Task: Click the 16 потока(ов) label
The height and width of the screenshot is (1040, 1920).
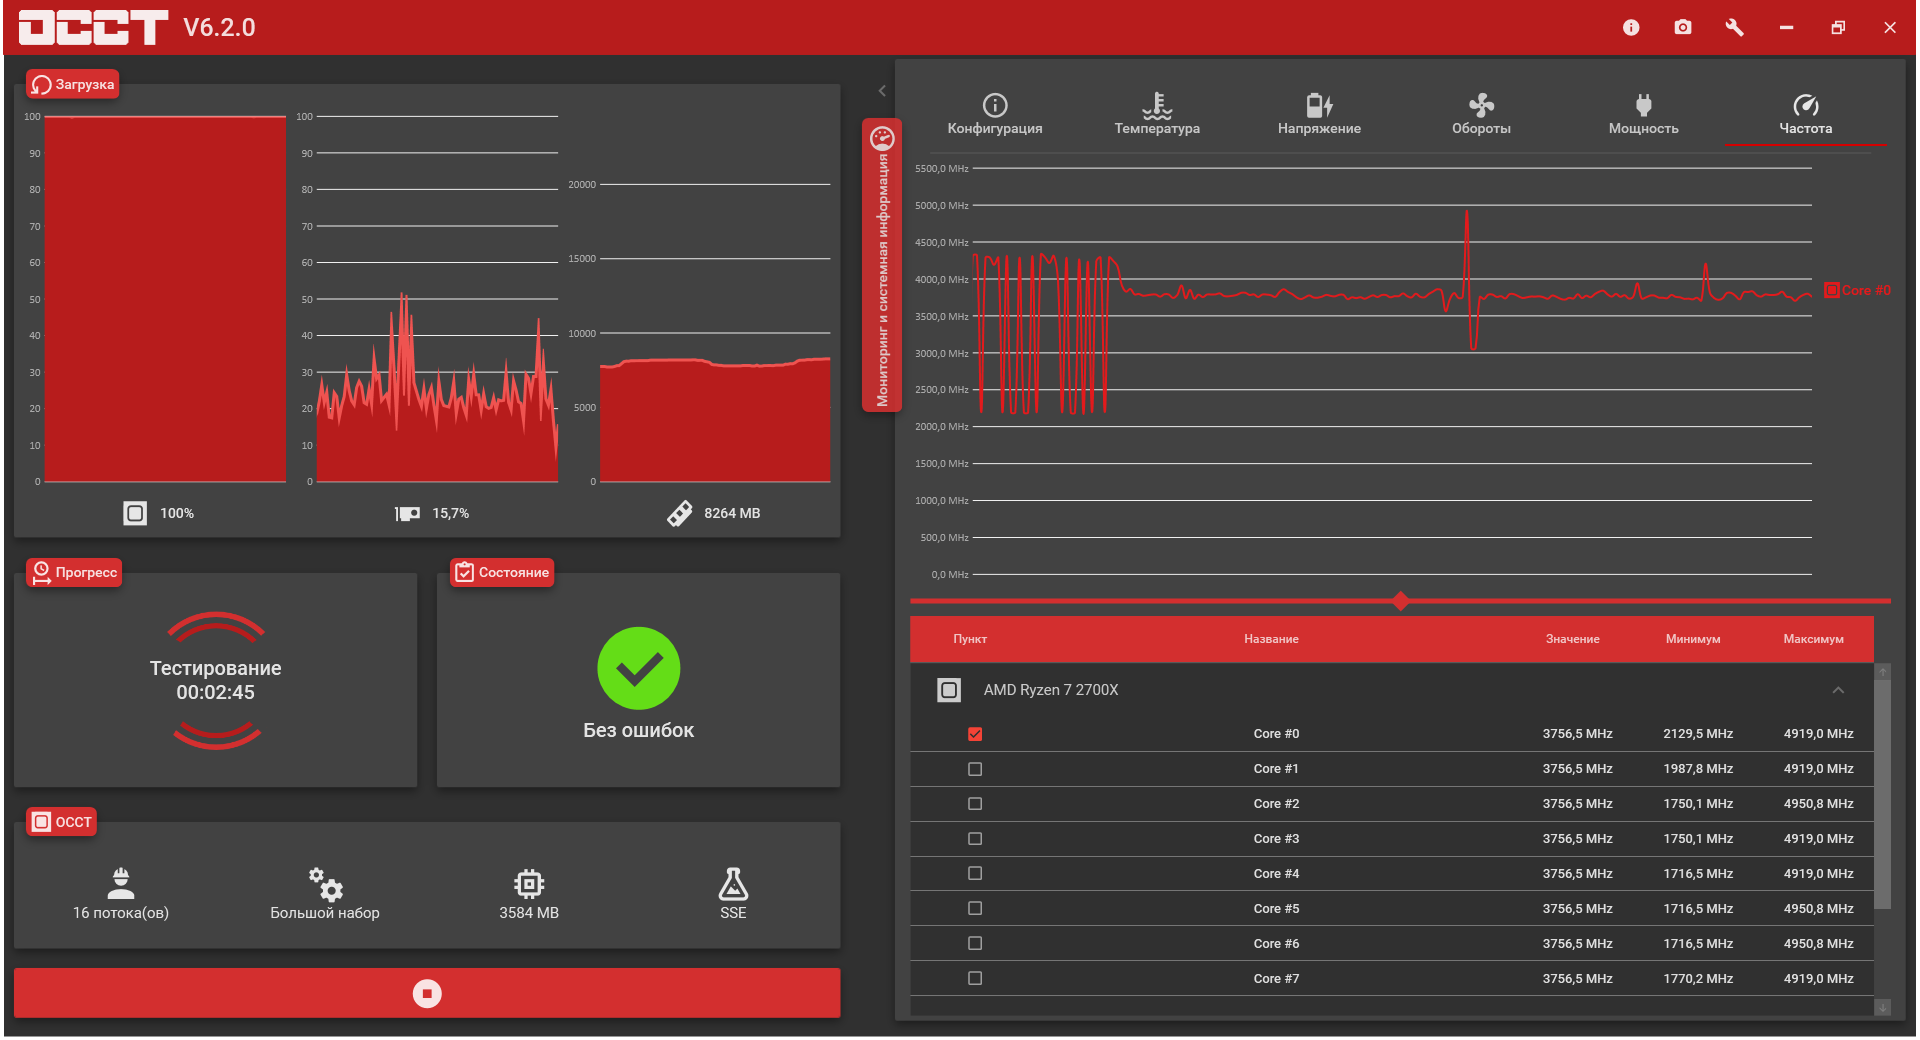Action: pyautogui.click(x=121, y=913)
